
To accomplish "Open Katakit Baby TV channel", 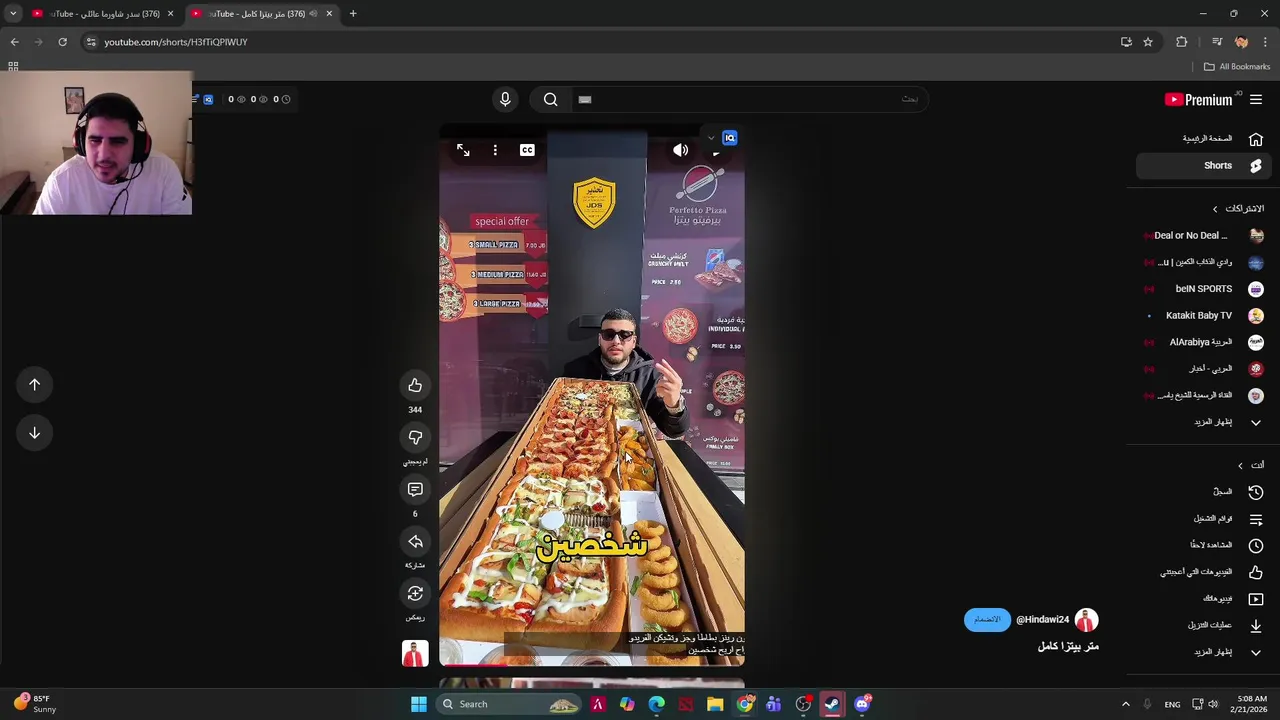I will click(1205, 316).
